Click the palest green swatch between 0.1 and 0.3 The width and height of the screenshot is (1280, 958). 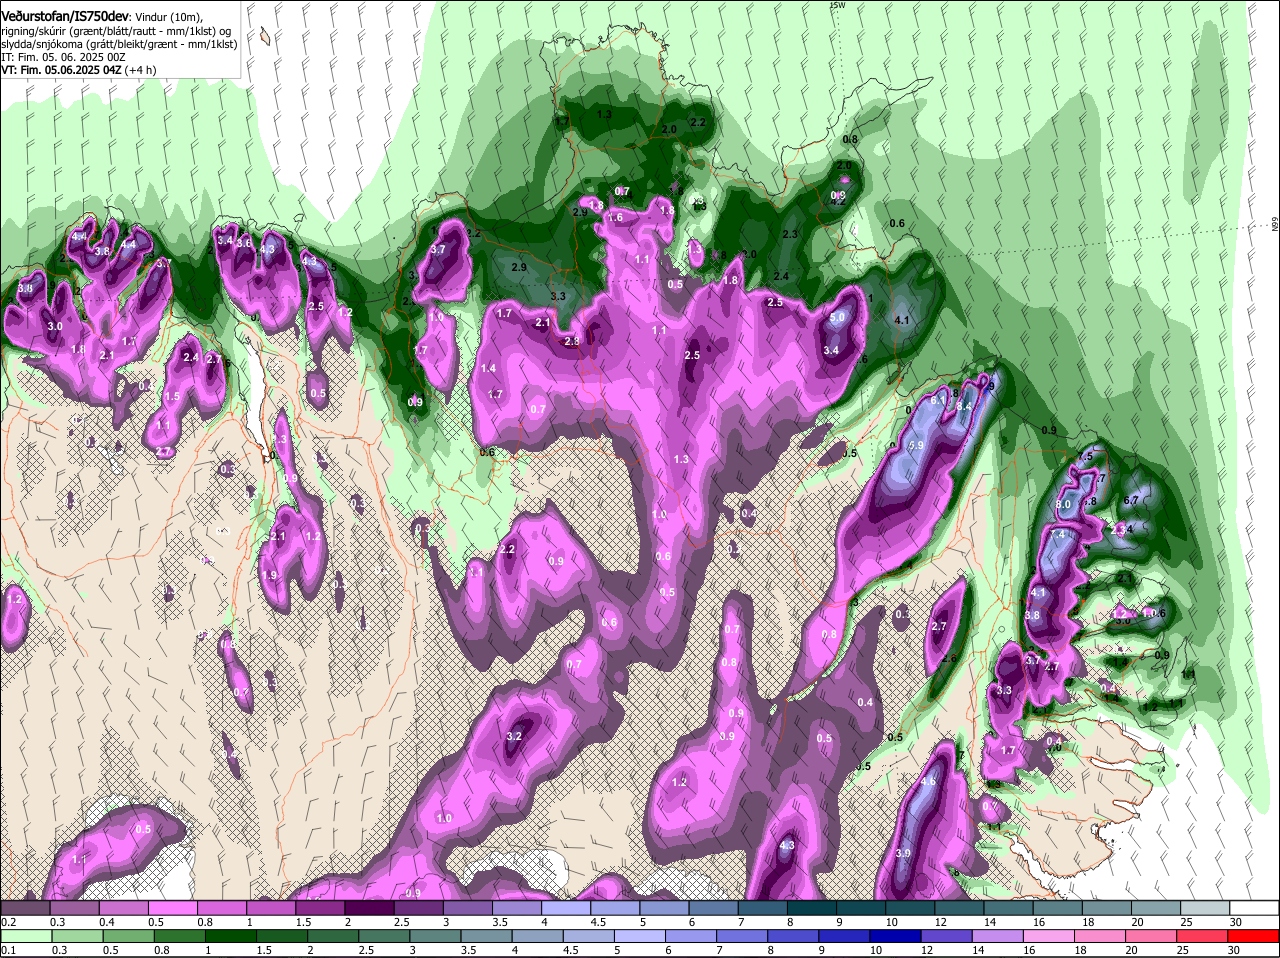(x=28, y=936)
